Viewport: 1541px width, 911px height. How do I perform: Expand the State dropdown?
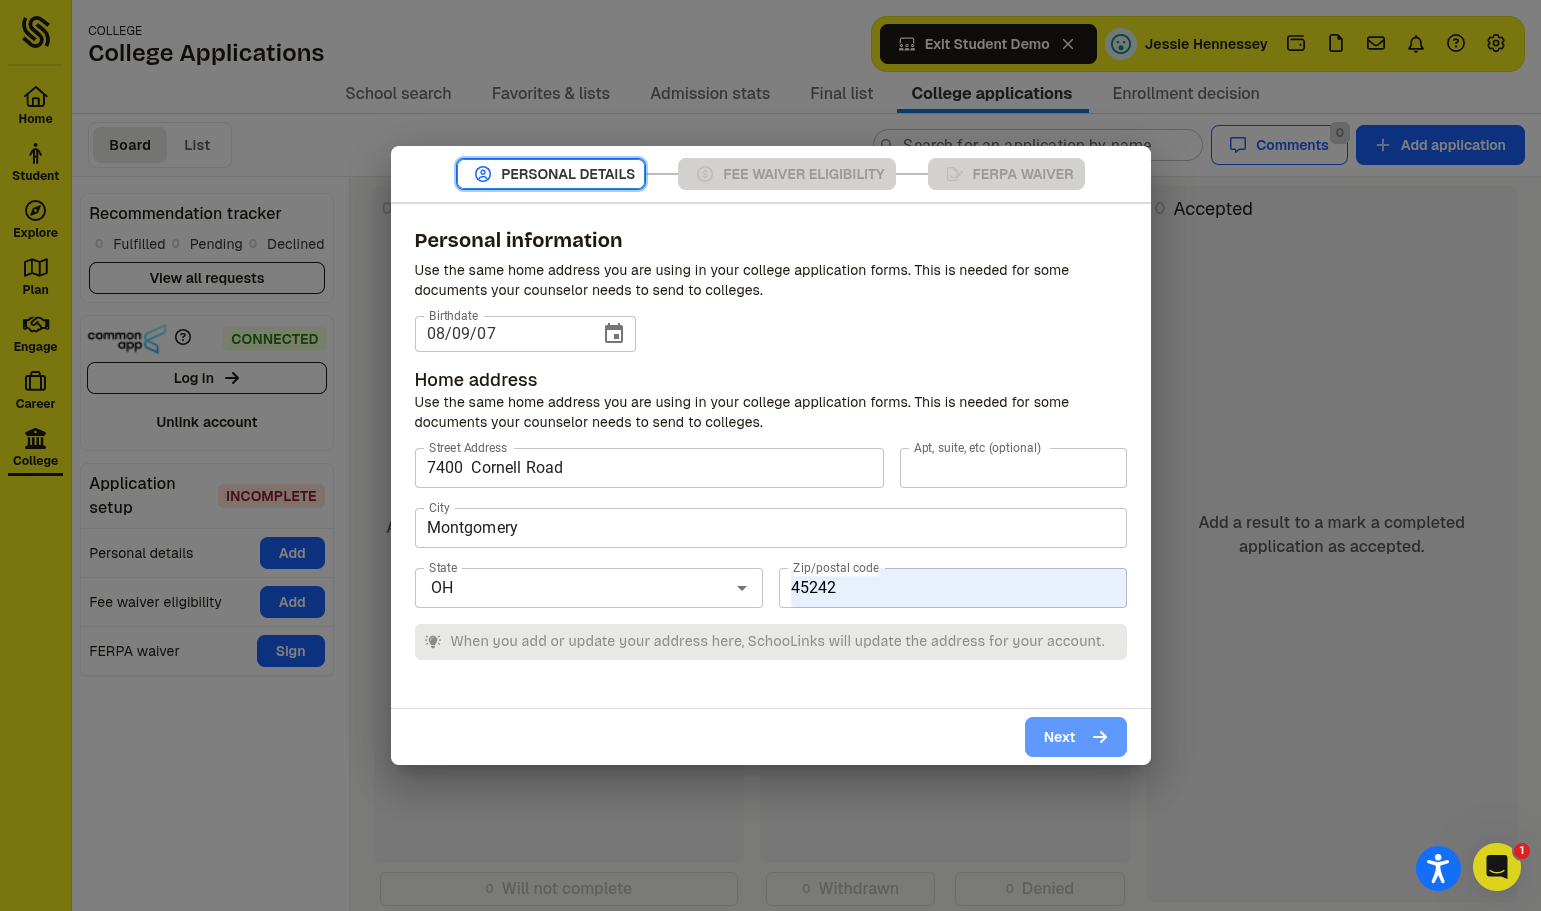[x=589, y=588]
